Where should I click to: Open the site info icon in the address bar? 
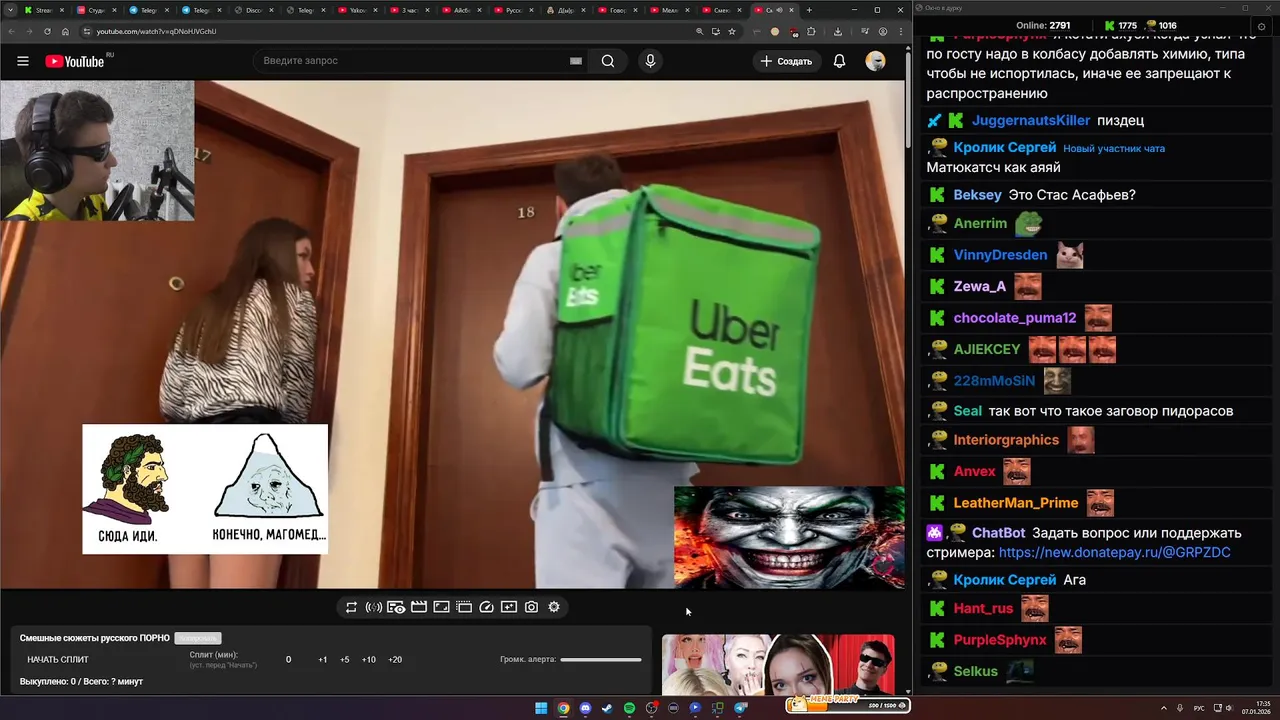(x=87, y=31)
